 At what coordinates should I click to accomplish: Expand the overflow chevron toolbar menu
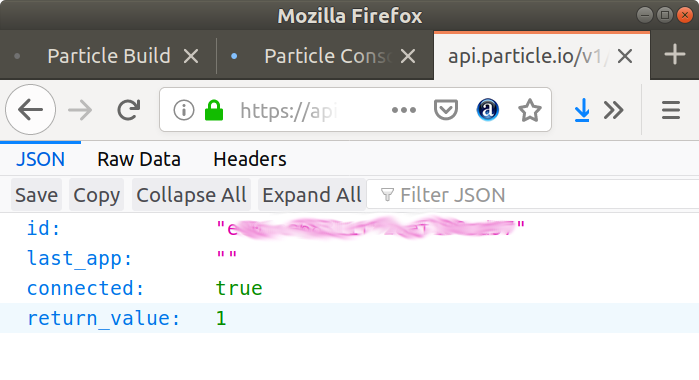pyautogui.click(x=613, y=110)
